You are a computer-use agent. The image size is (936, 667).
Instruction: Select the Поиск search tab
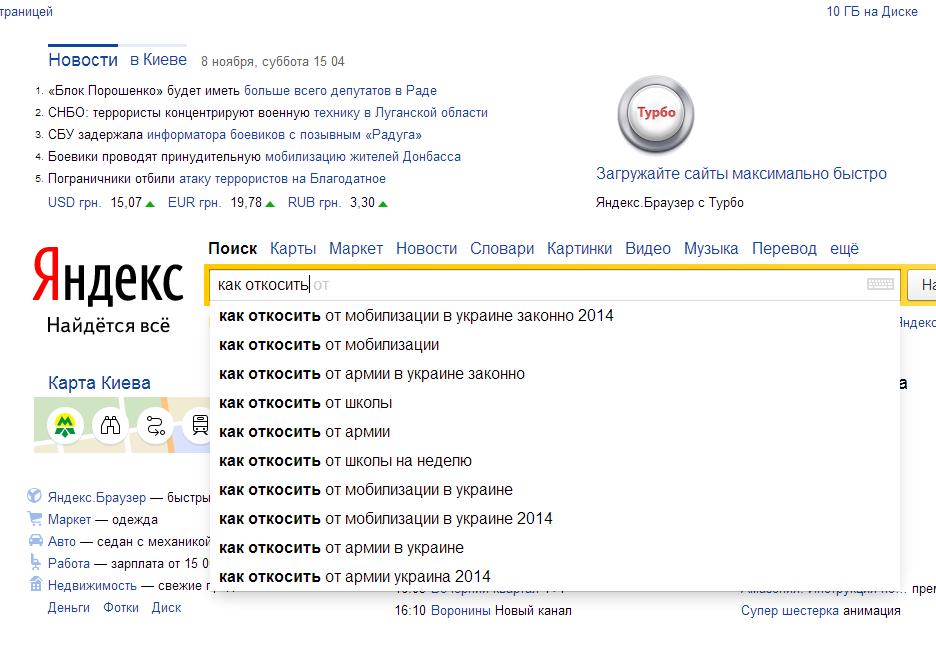(233, 248)
